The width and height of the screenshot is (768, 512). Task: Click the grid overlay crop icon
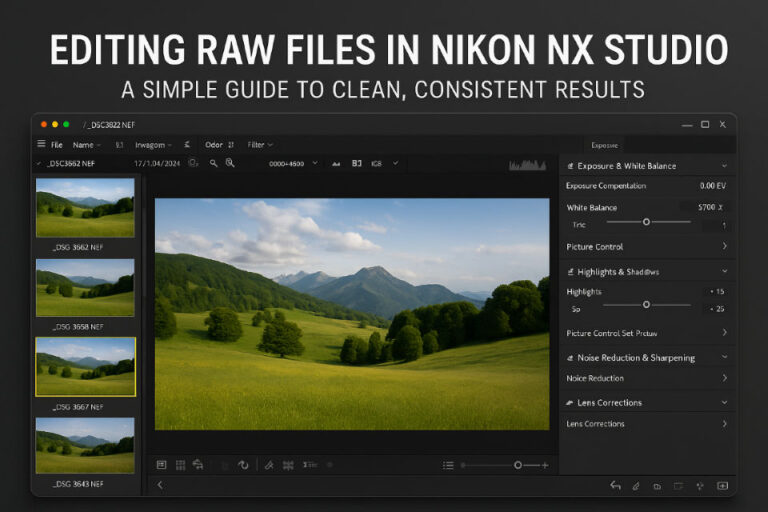click(x=288, y=465)
